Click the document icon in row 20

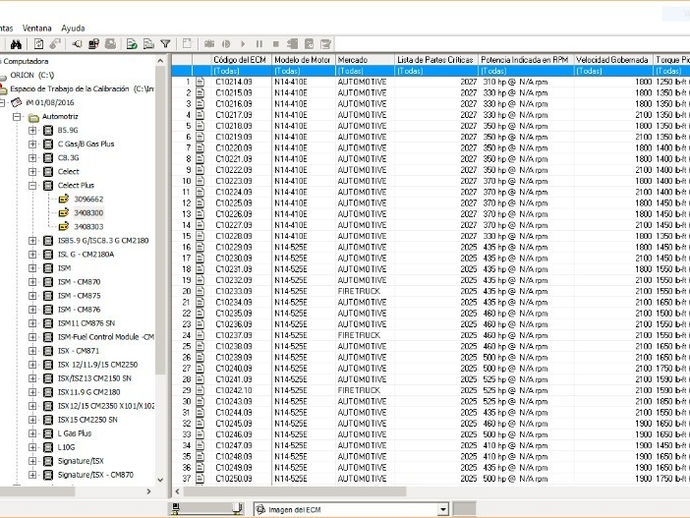pyautogui.click(x=200, y=291)
